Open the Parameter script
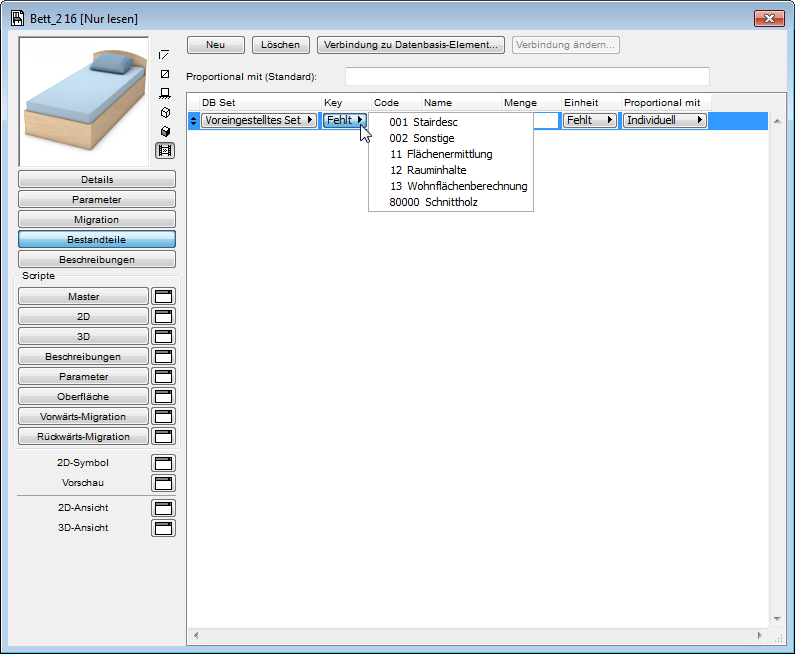Image resolution: width=795 pixels, height=654 pixels. [x=84, y=377]
